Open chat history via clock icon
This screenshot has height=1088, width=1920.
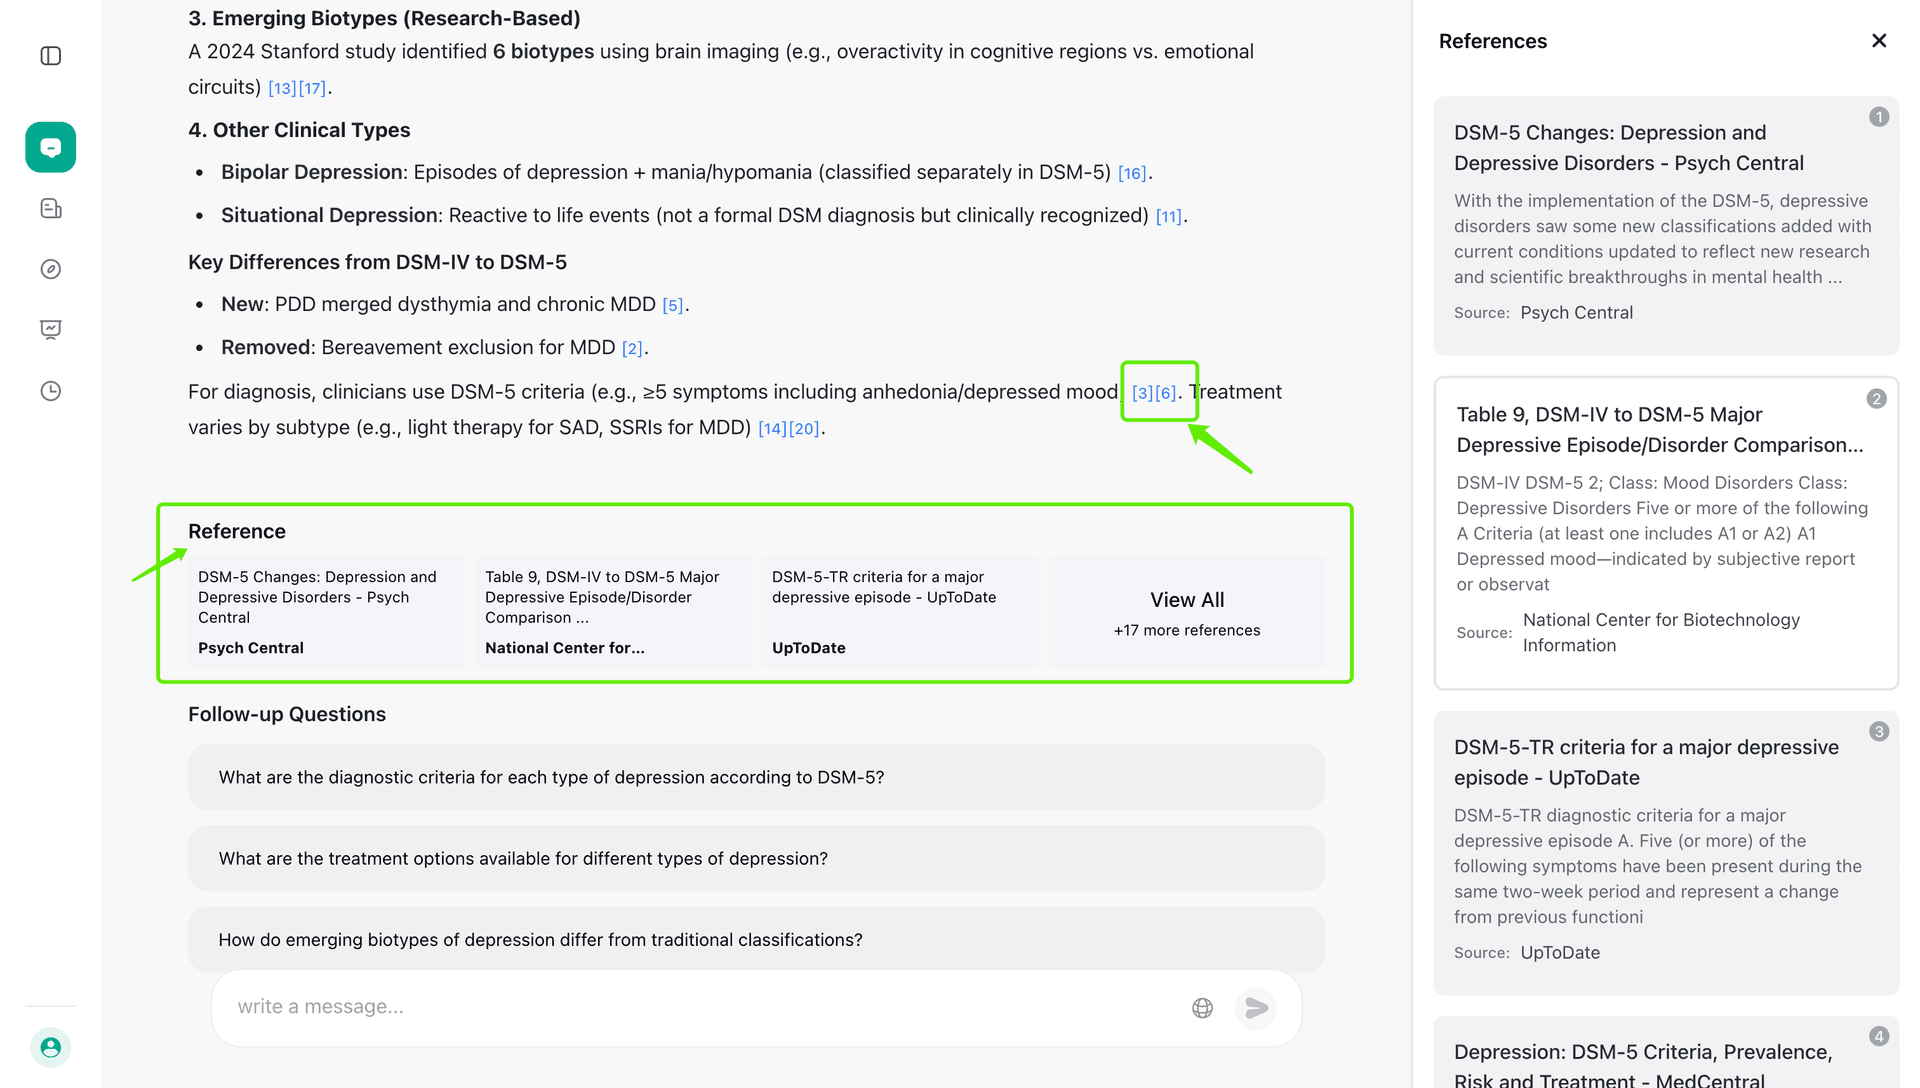[x=50, y=390]
